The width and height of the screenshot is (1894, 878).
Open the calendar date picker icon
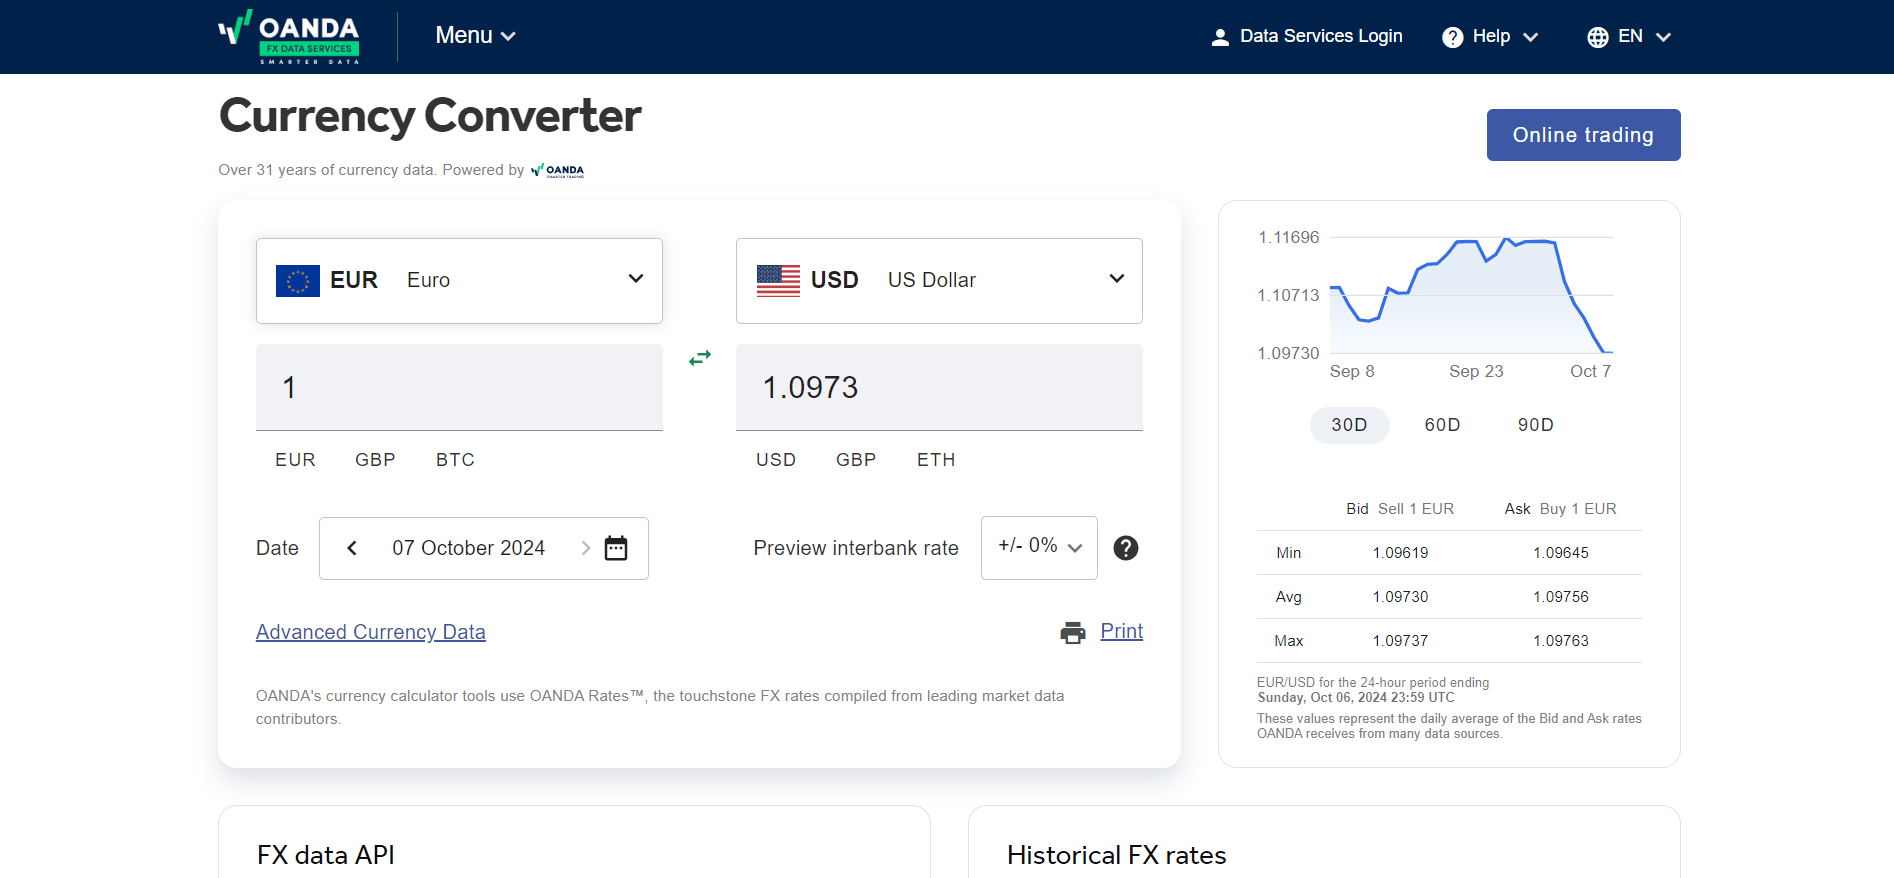pyautogui.click(x=616, y=548)
